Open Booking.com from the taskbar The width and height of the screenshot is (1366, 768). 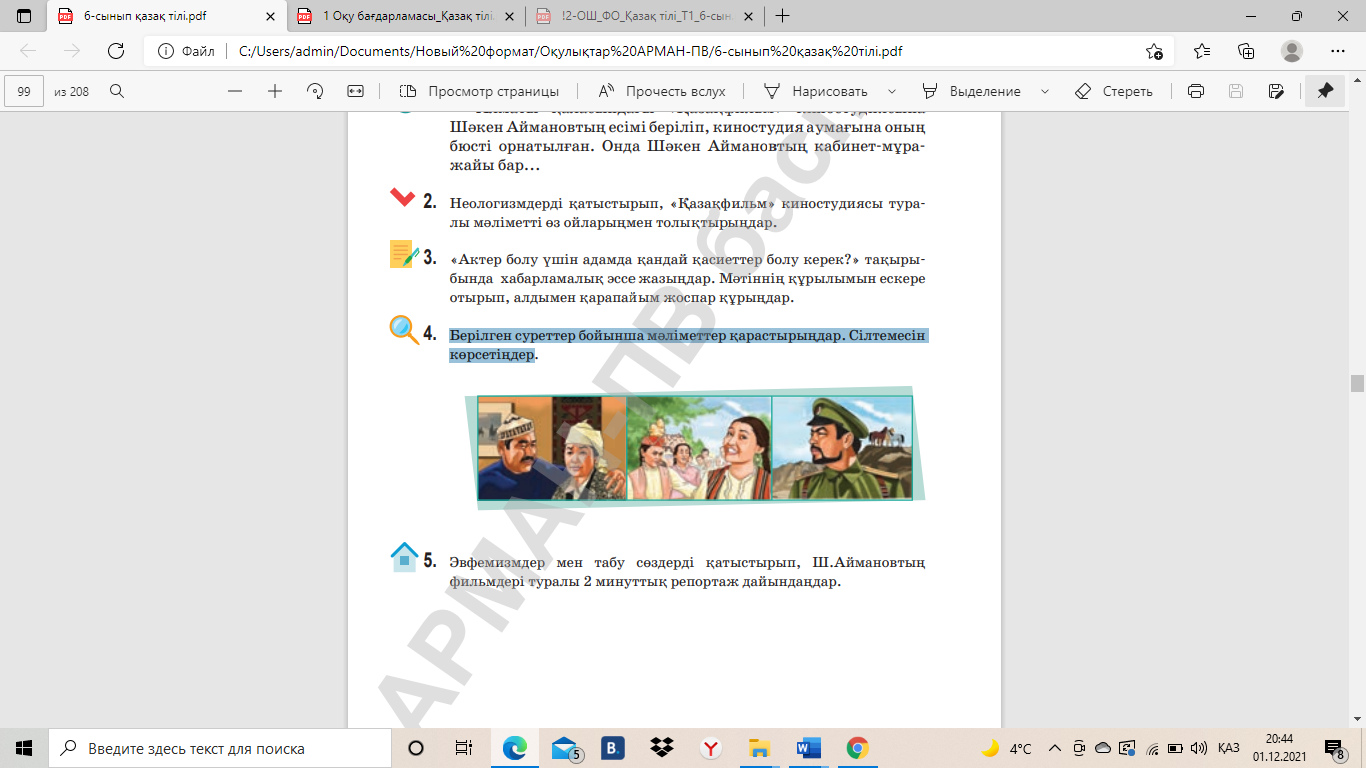tap(612, 748)
